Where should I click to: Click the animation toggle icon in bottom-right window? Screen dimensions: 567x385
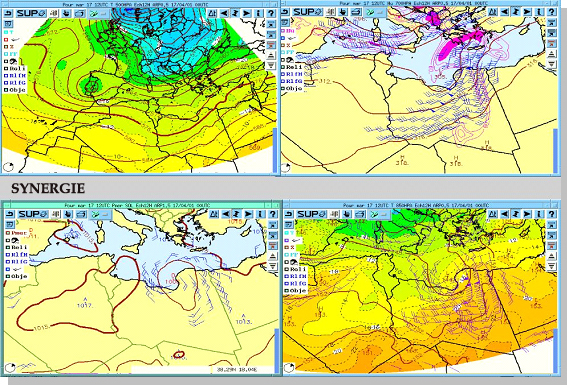click(x=517, y=214)
